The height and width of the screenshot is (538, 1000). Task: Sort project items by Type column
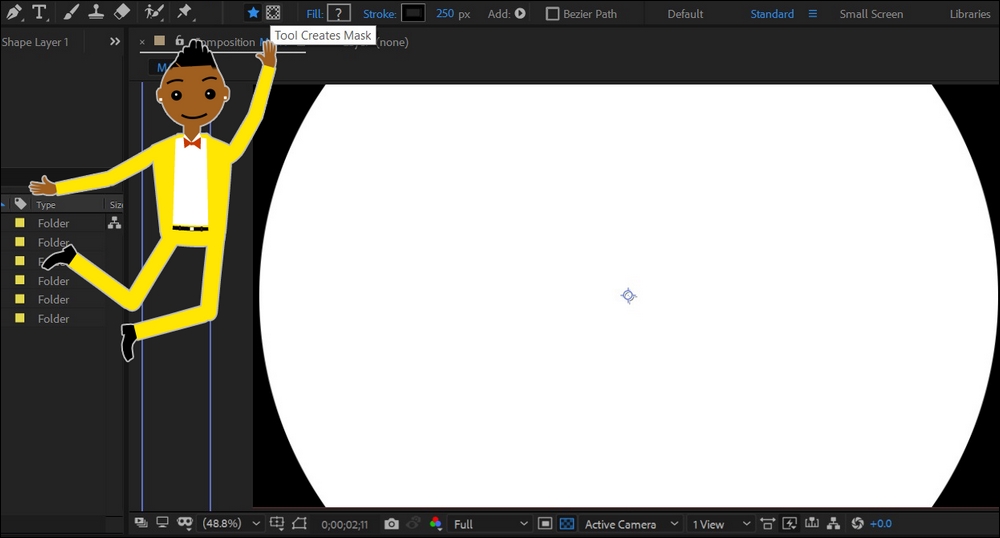click(x=46, y=205)
